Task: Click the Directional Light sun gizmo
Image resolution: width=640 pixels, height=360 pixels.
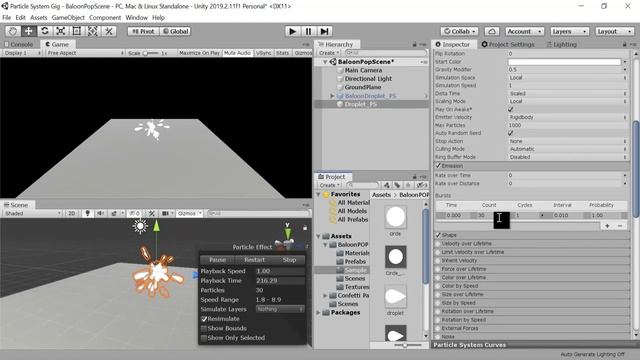Action: pos(140,226)
